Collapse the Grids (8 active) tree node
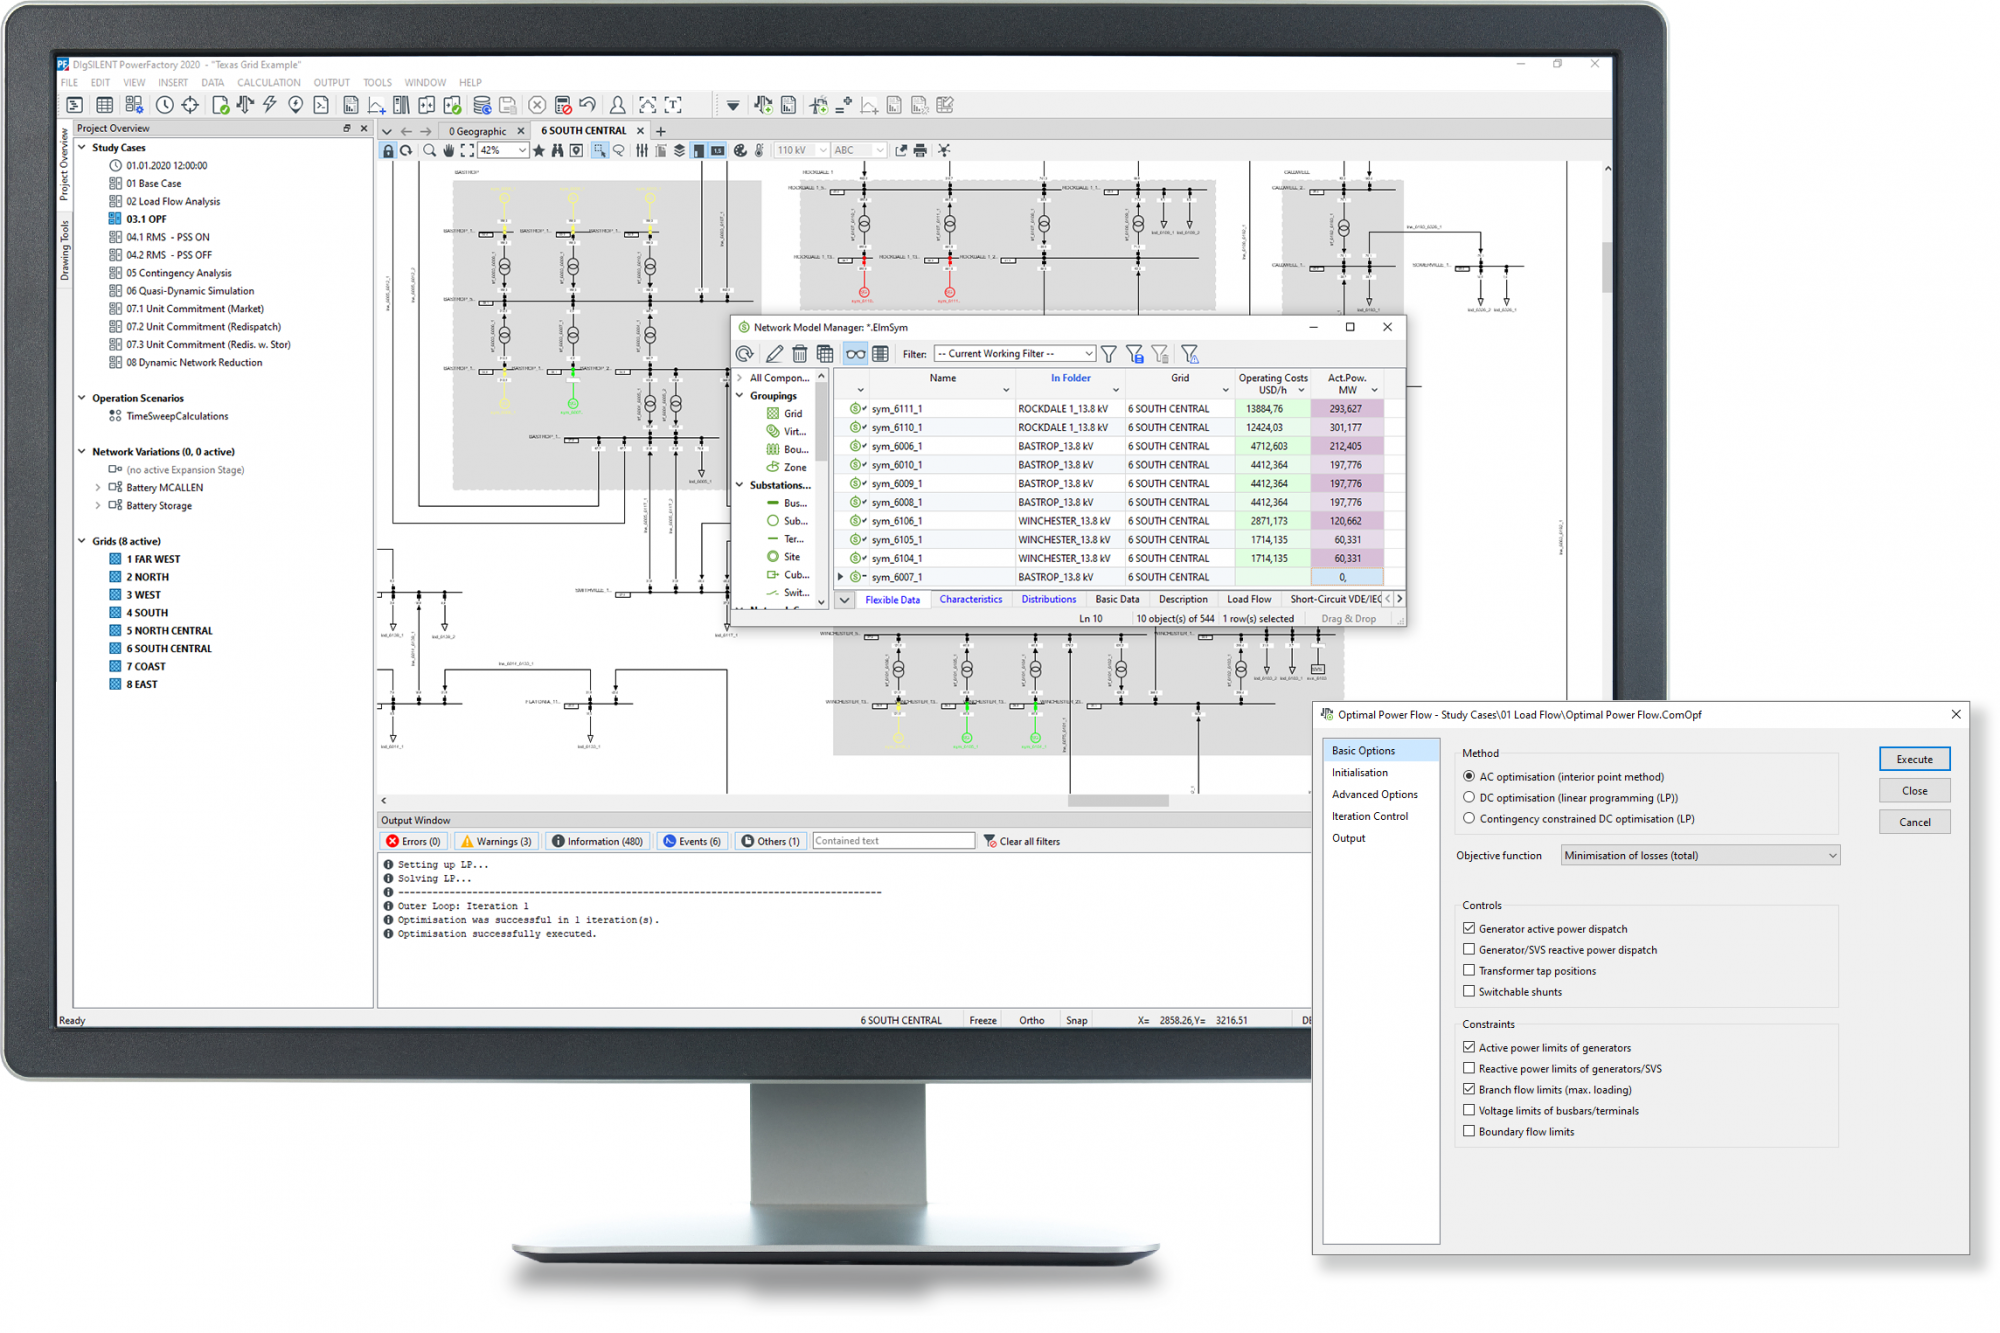This screenshot has width=2000, height=1333. click(x=82, y=541)
